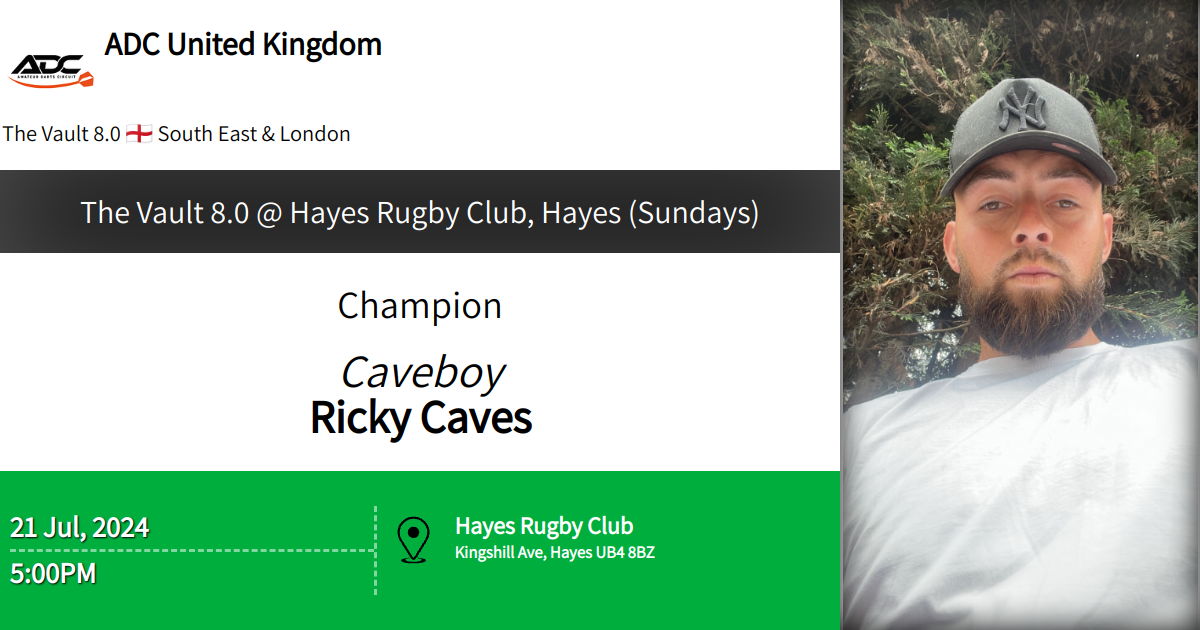Click the England flag icon

point(140,134)
